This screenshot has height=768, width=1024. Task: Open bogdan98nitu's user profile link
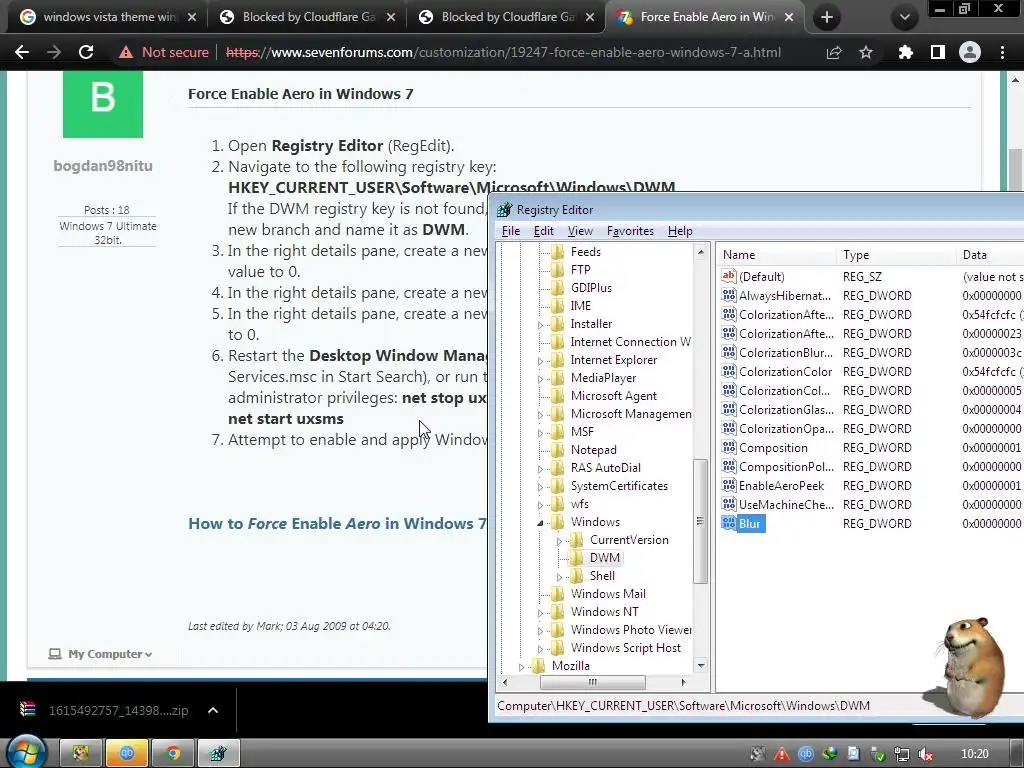[x=103, y=166]
